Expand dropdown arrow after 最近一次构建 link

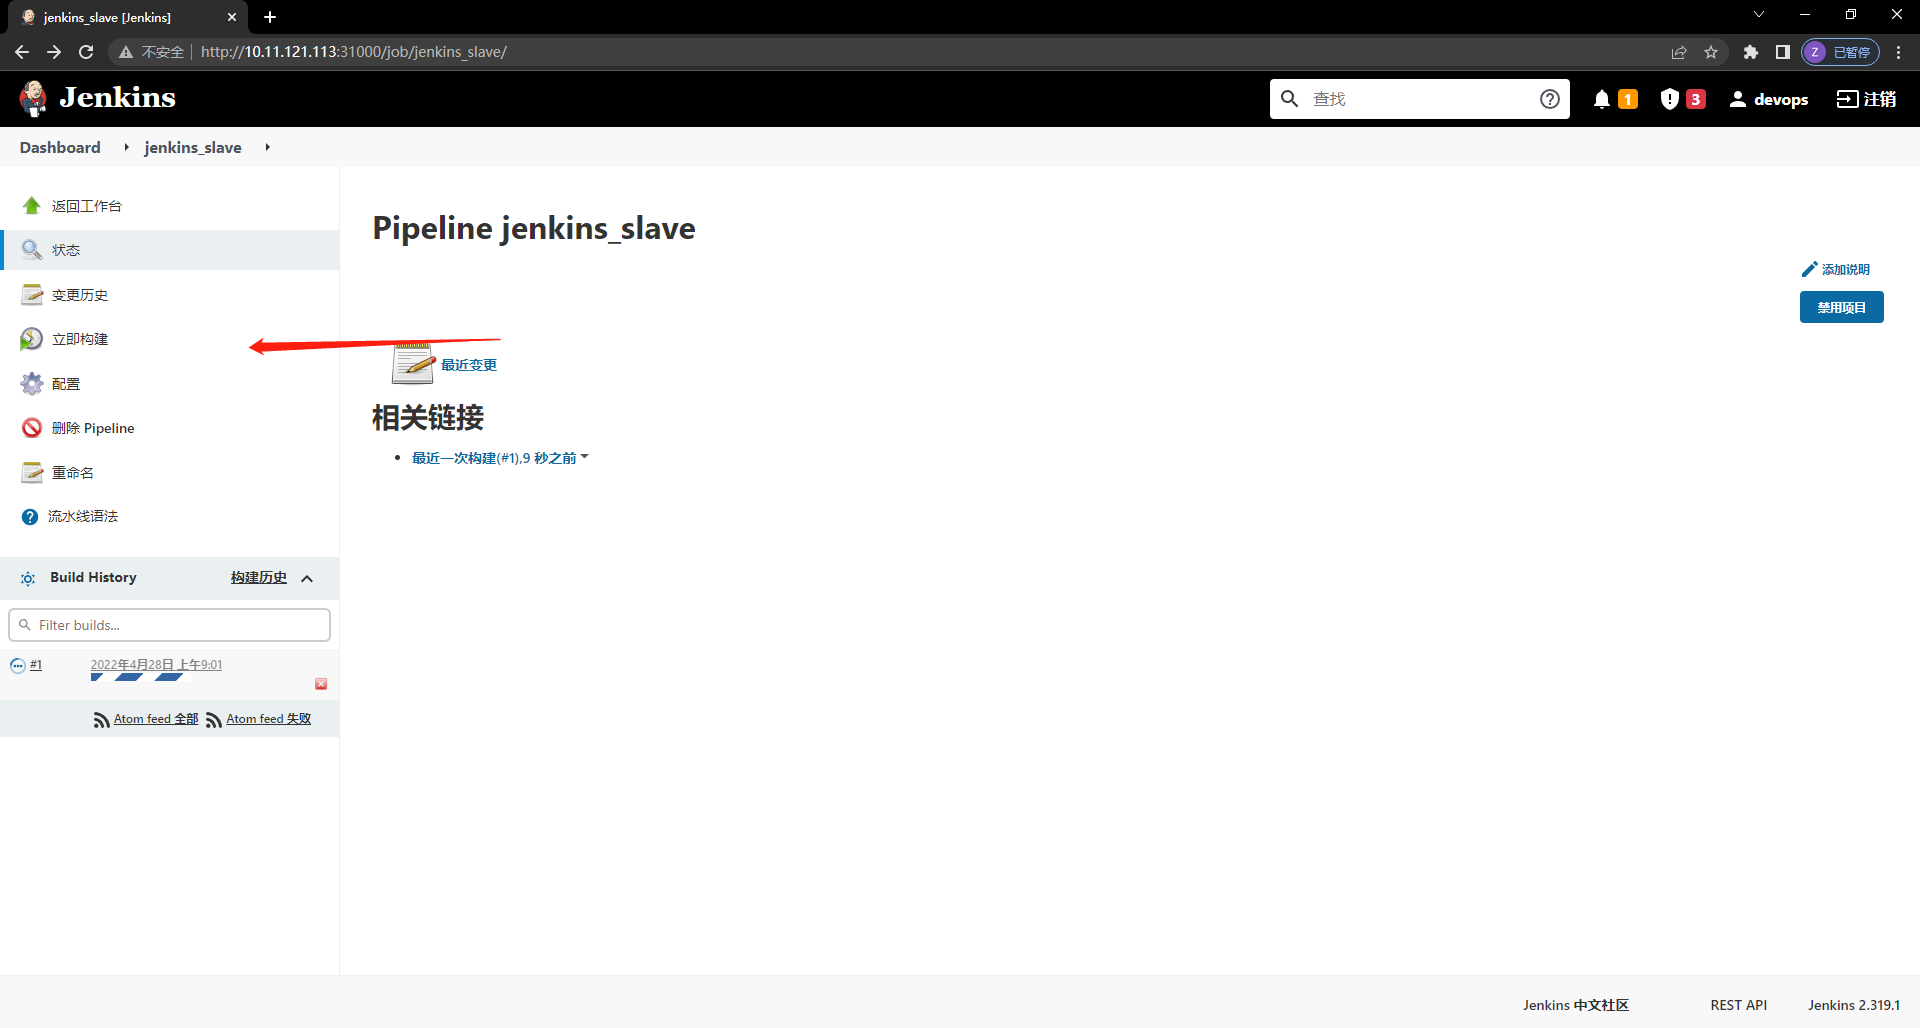click(585, 457)
